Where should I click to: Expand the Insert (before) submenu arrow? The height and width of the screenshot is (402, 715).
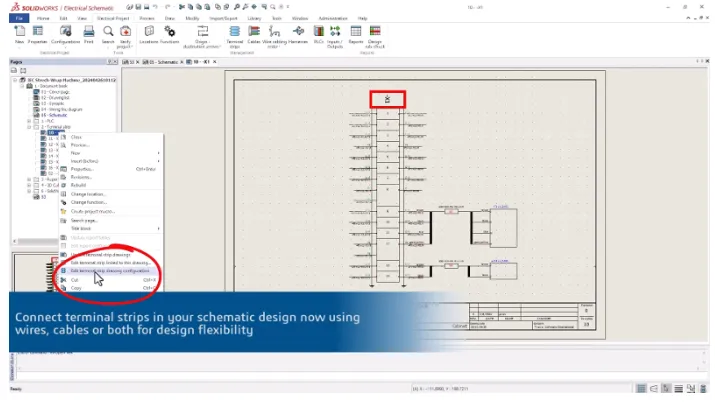[158, 161]
